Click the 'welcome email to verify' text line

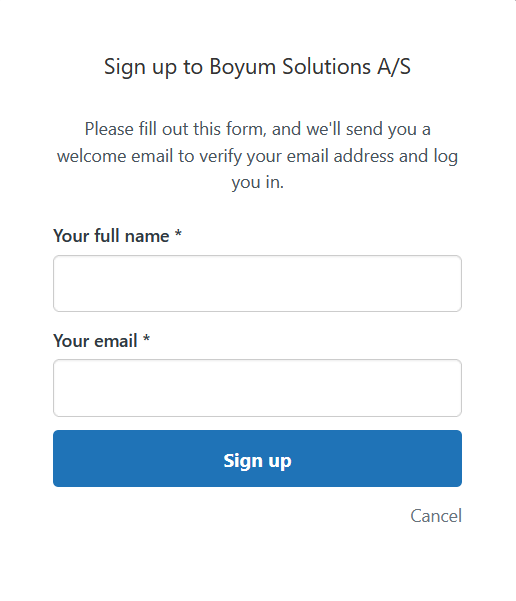(x=257, y=156)
